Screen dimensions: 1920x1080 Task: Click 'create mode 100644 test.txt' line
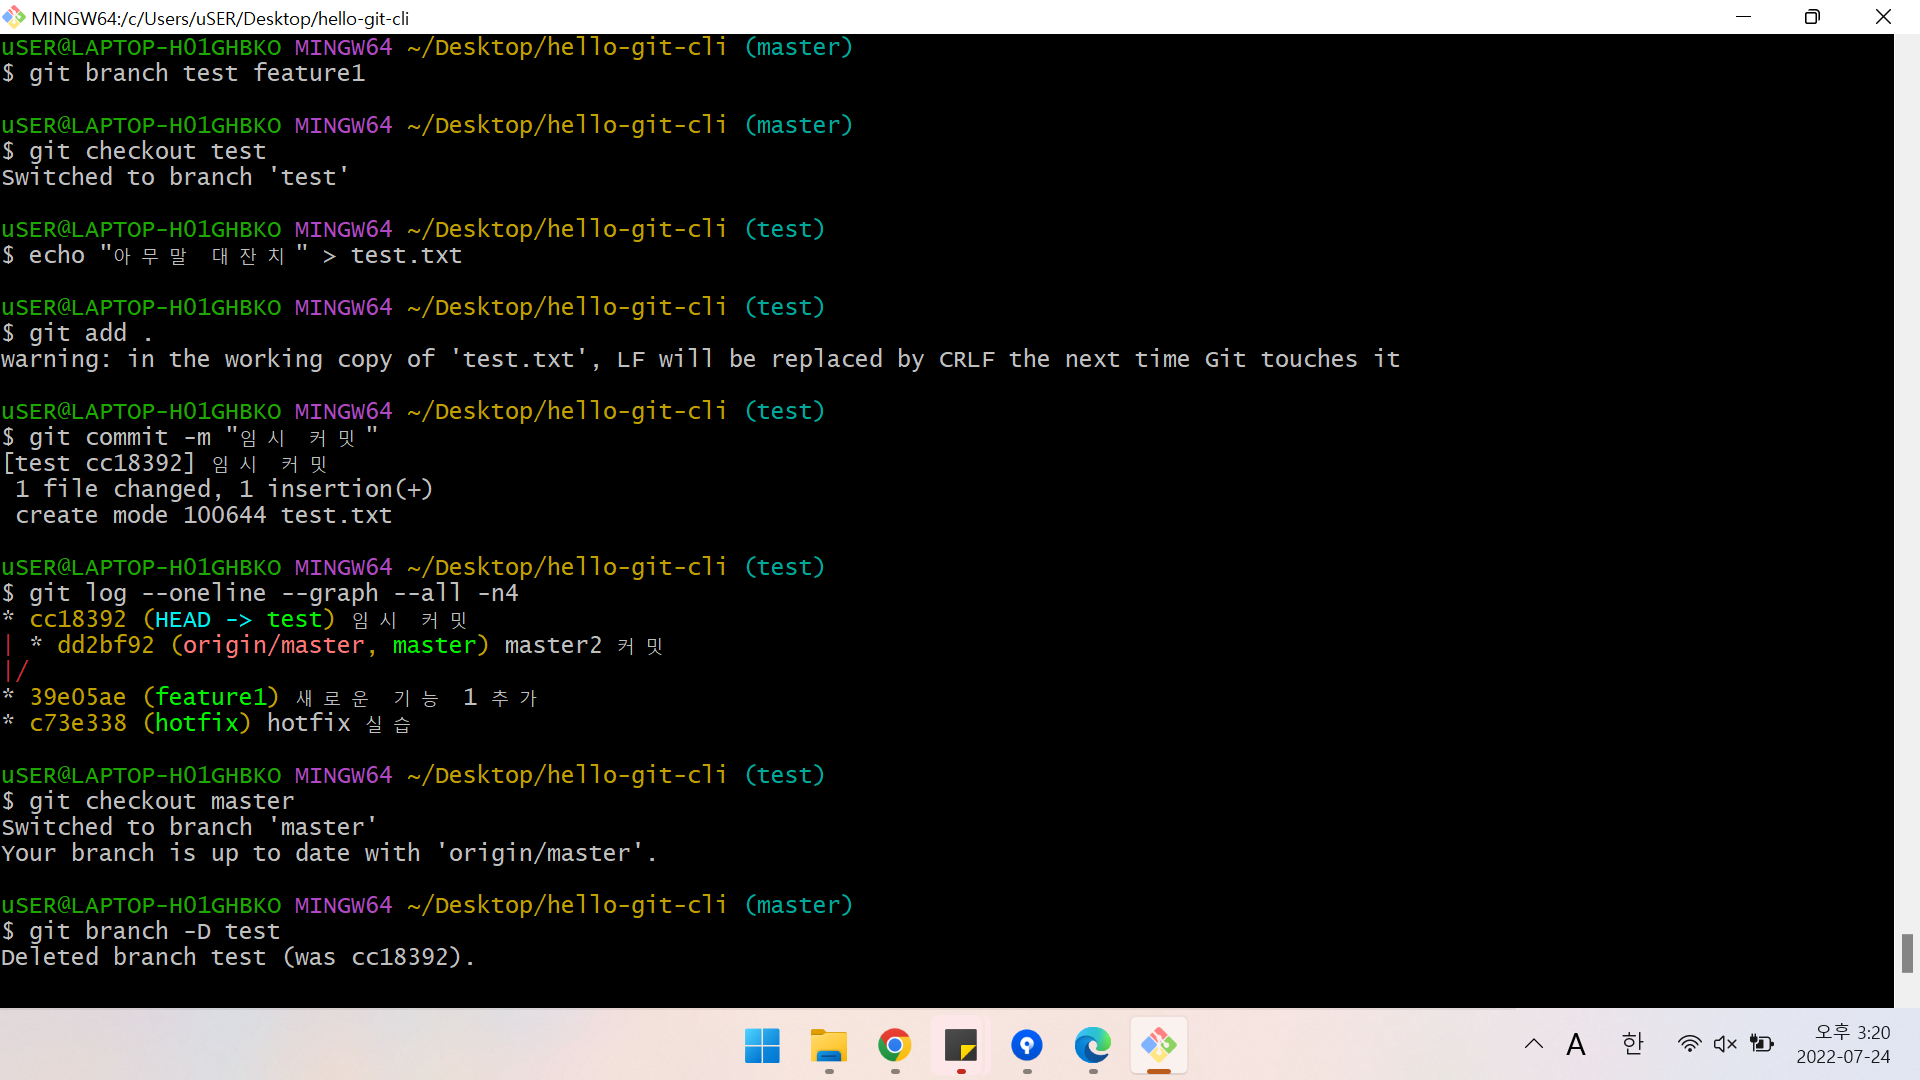(203, 515)
